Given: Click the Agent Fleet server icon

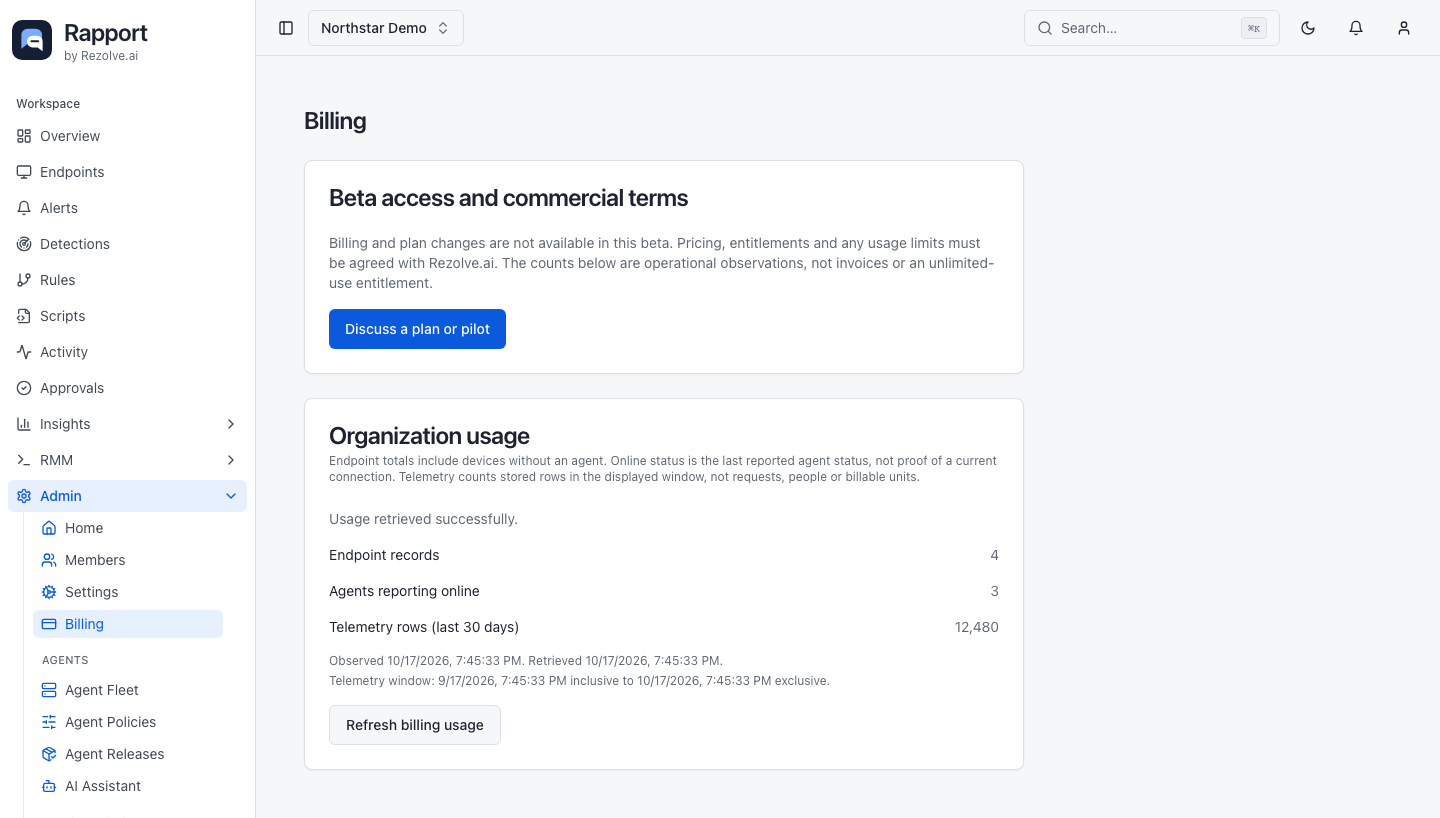Looking at the screenshot, I should pos(49,690).
